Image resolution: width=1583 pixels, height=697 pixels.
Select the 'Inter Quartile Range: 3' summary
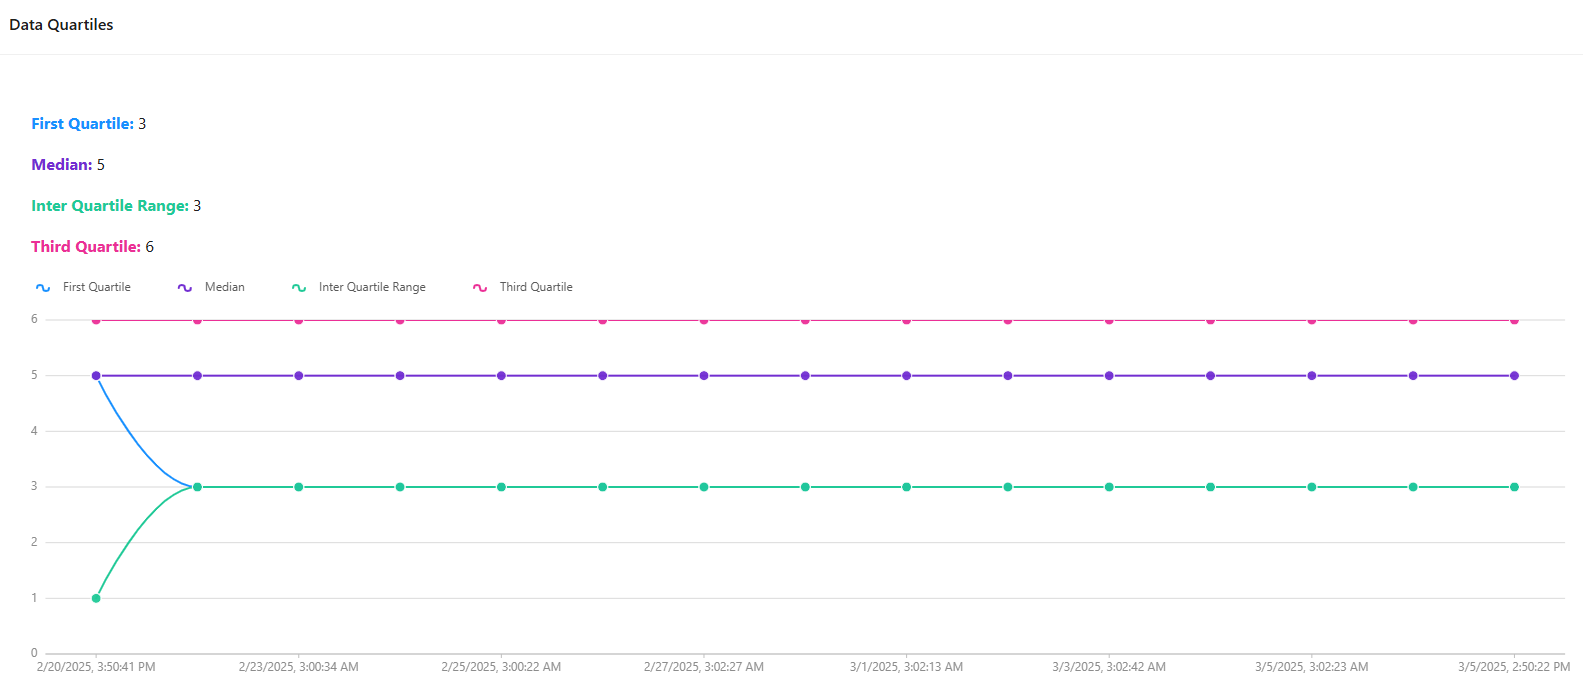point(116,206)
